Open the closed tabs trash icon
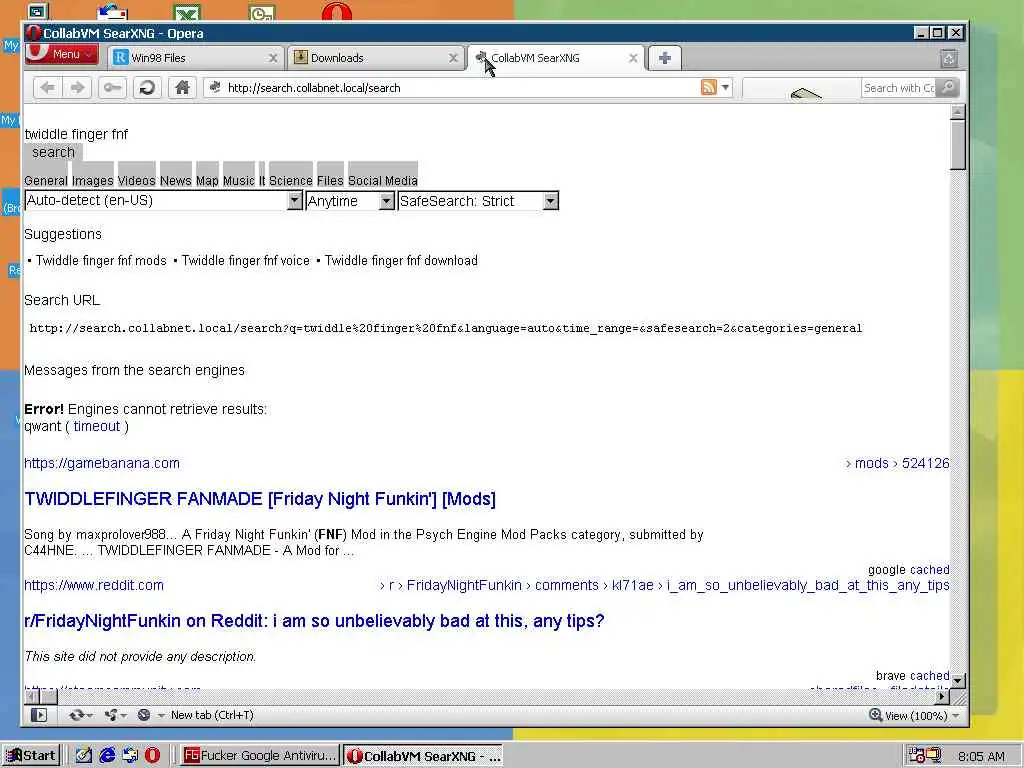Viewport: 1024px width, 768px height. click(949, 59)
